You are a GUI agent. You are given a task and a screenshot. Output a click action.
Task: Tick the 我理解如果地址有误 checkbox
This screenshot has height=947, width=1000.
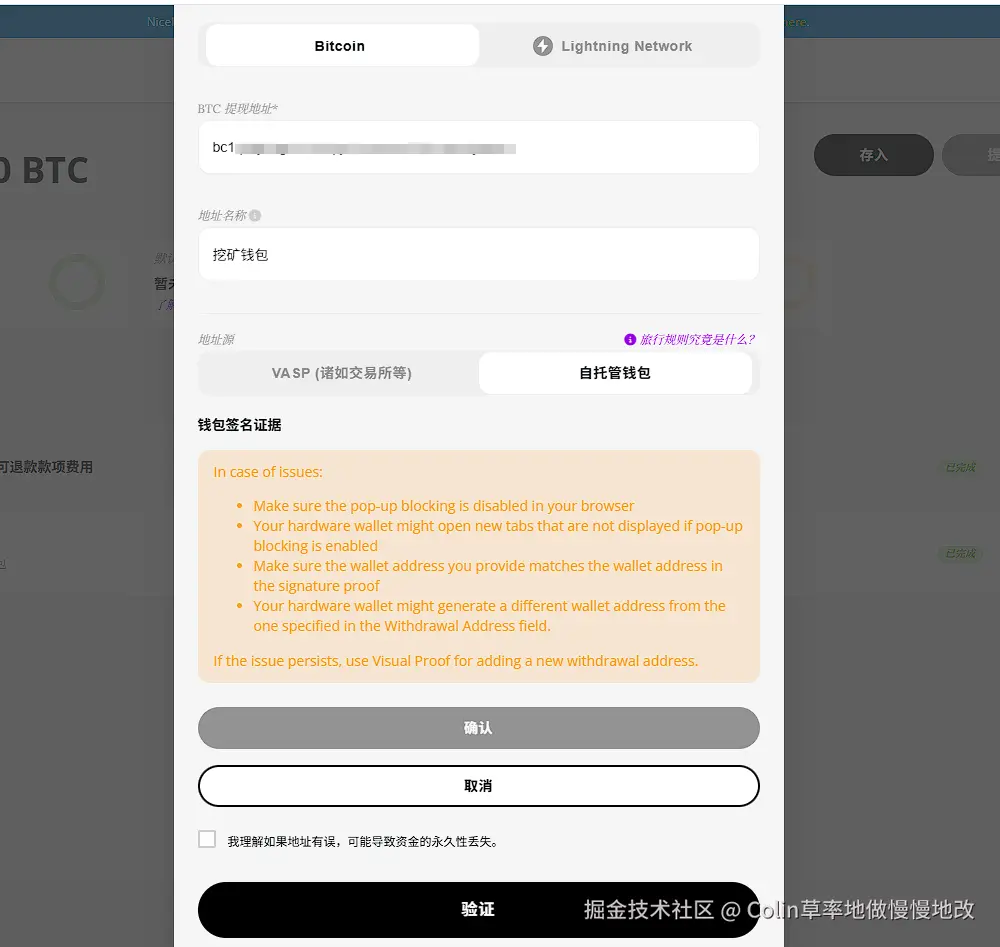(207, 839)
